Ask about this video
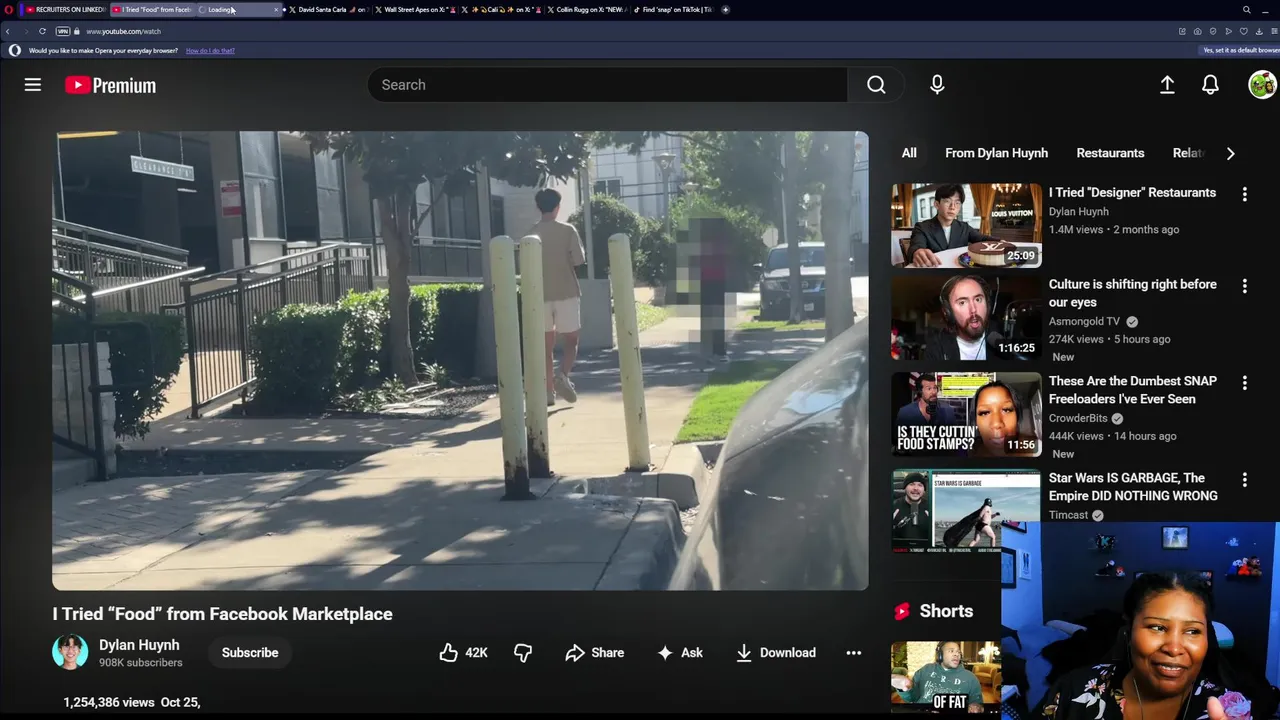1280x720 pixels. click(x=680, y=652)
